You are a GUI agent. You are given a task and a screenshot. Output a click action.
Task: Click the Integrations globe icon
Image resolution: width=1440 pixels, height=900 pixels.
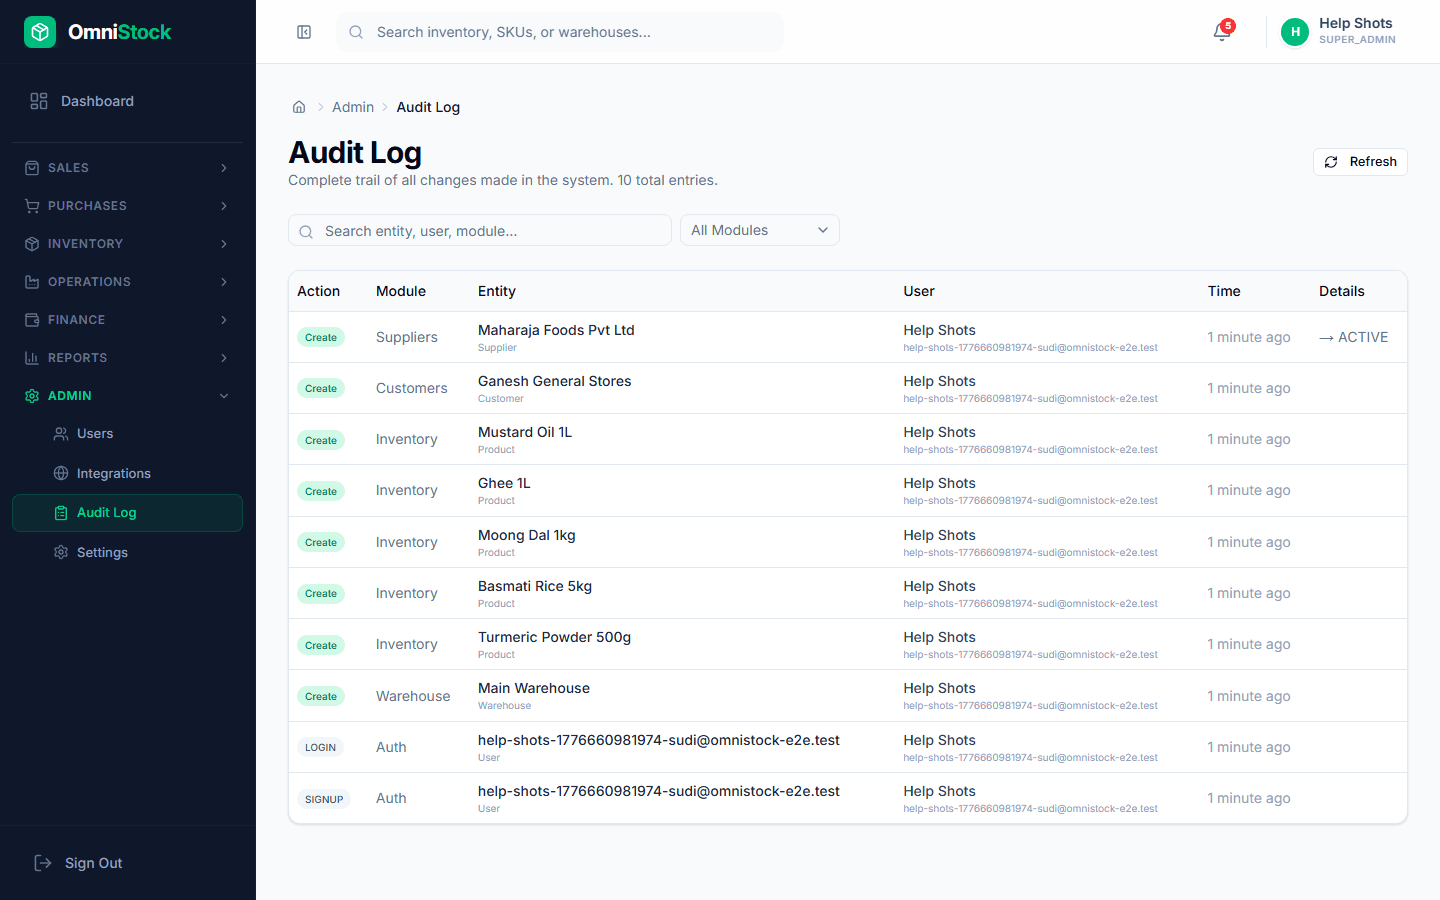(61, 473)
